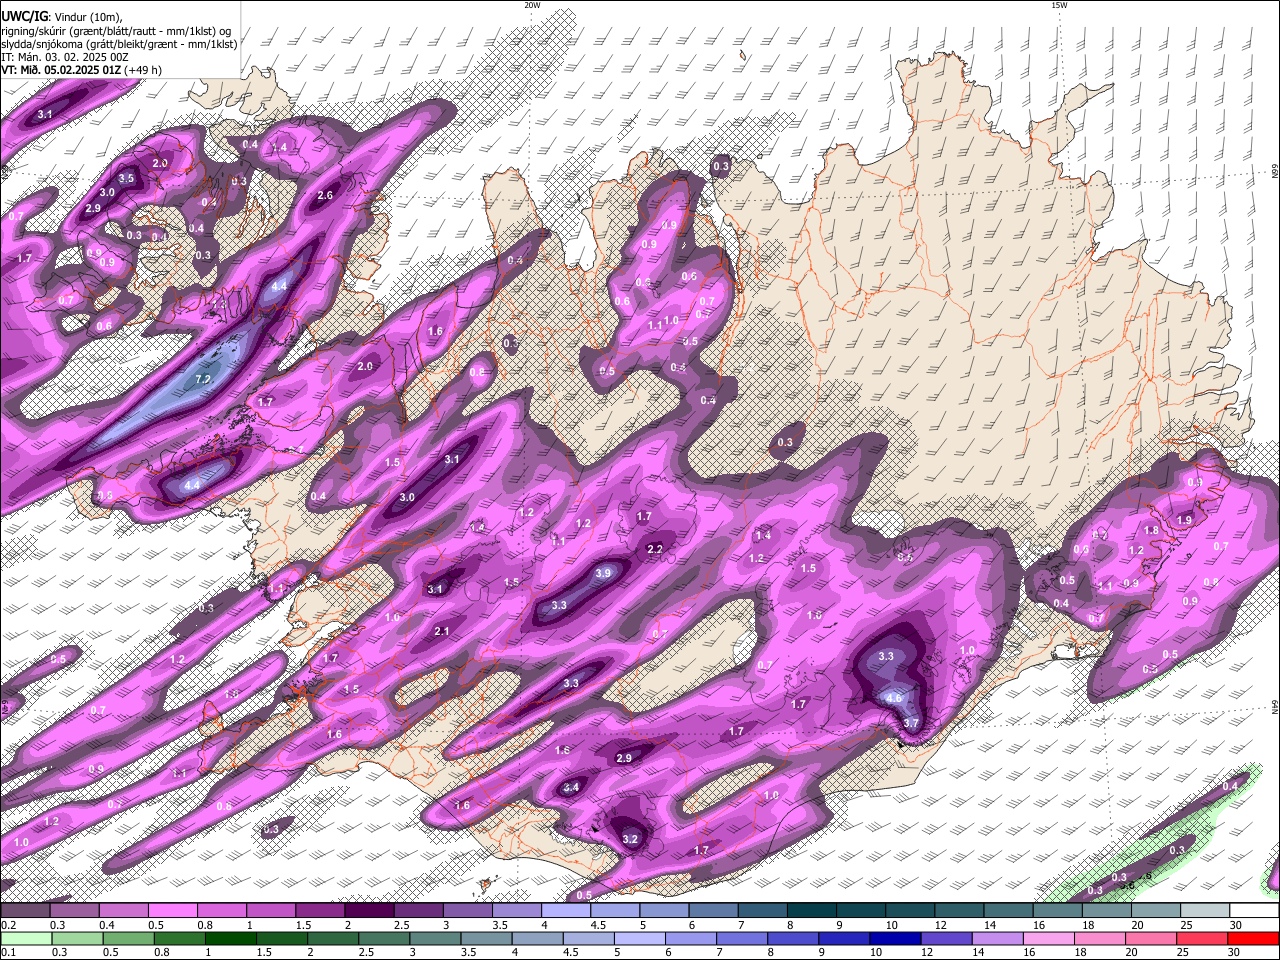Click the darkest green swatch labeled 1 in the lower scale
Screen dimensions: 1280x960
click(230, 938)
